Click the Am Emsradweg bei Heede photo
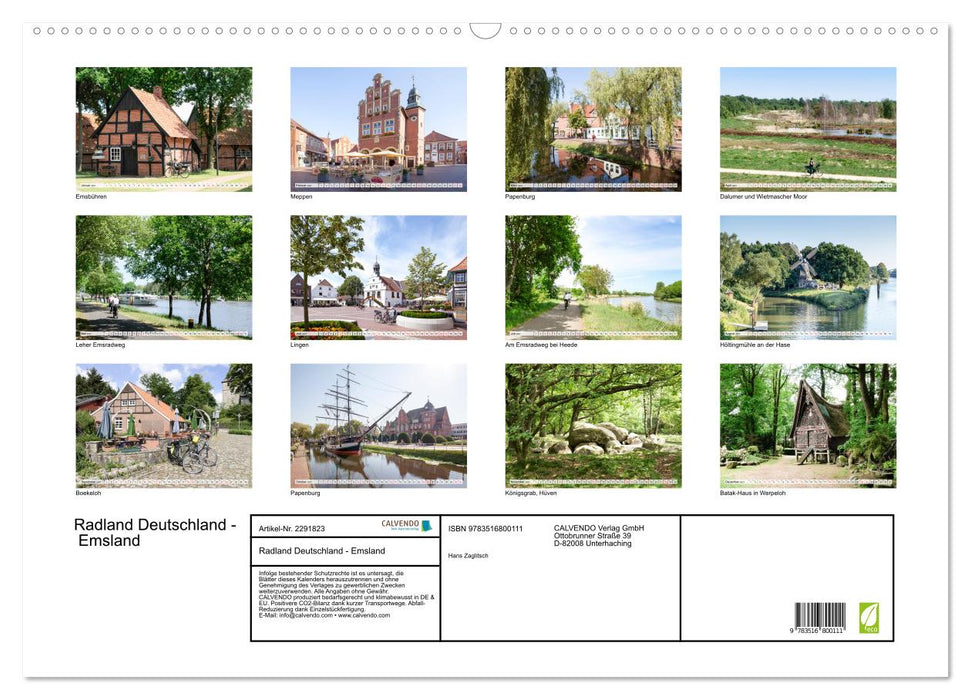Viewport: 971px width, 700px height. (593, 278)
